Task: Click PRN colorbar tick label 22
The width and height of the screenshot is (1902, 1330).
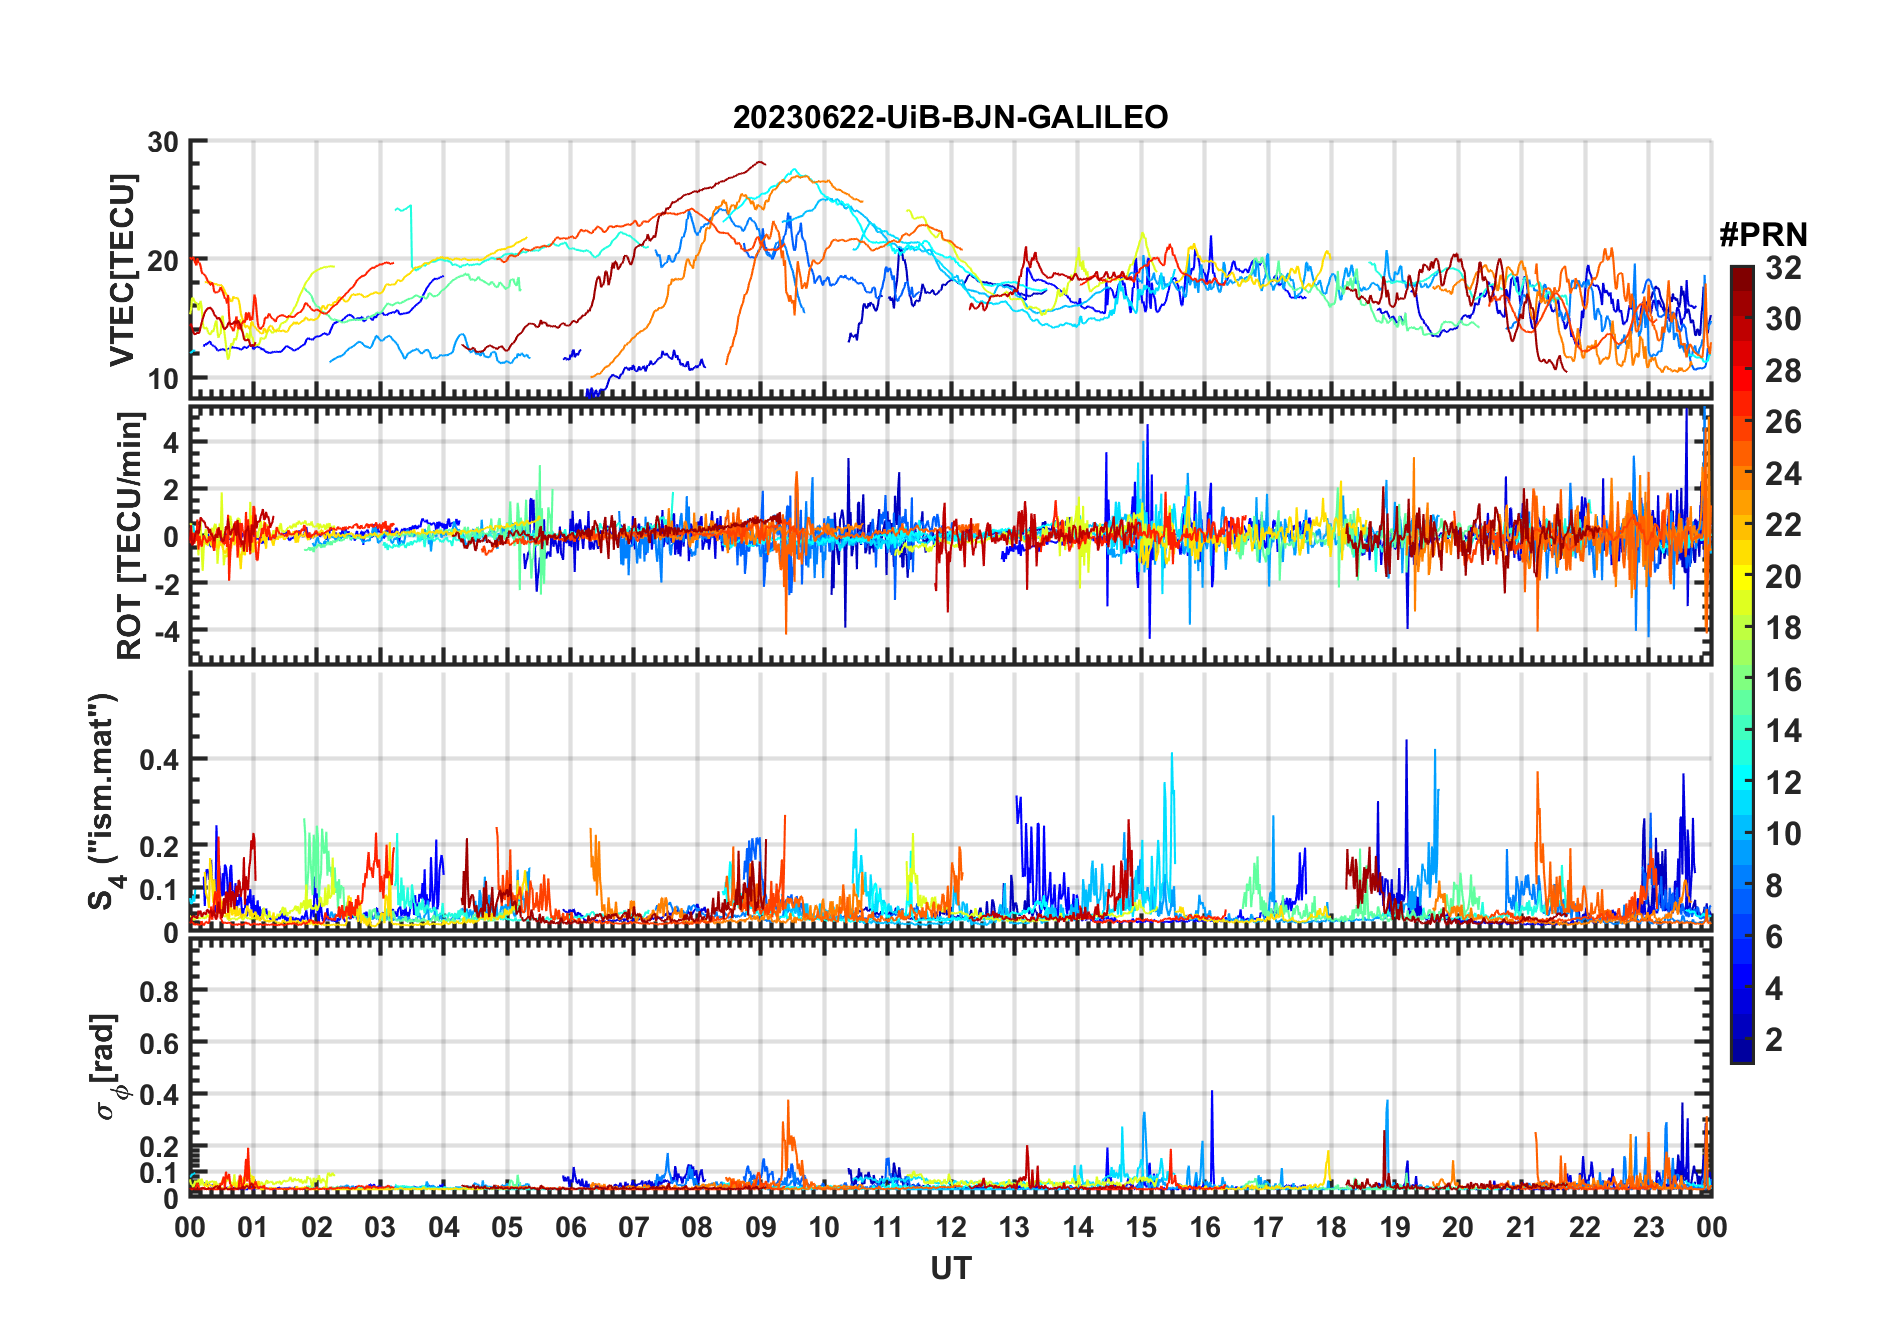Action: (1783, 525)
